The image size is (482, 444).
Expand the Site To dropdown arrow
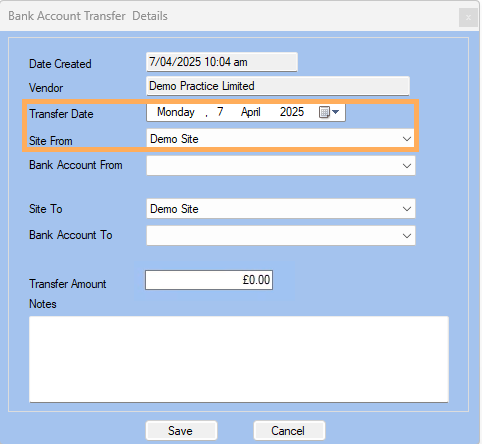point(407,209)
